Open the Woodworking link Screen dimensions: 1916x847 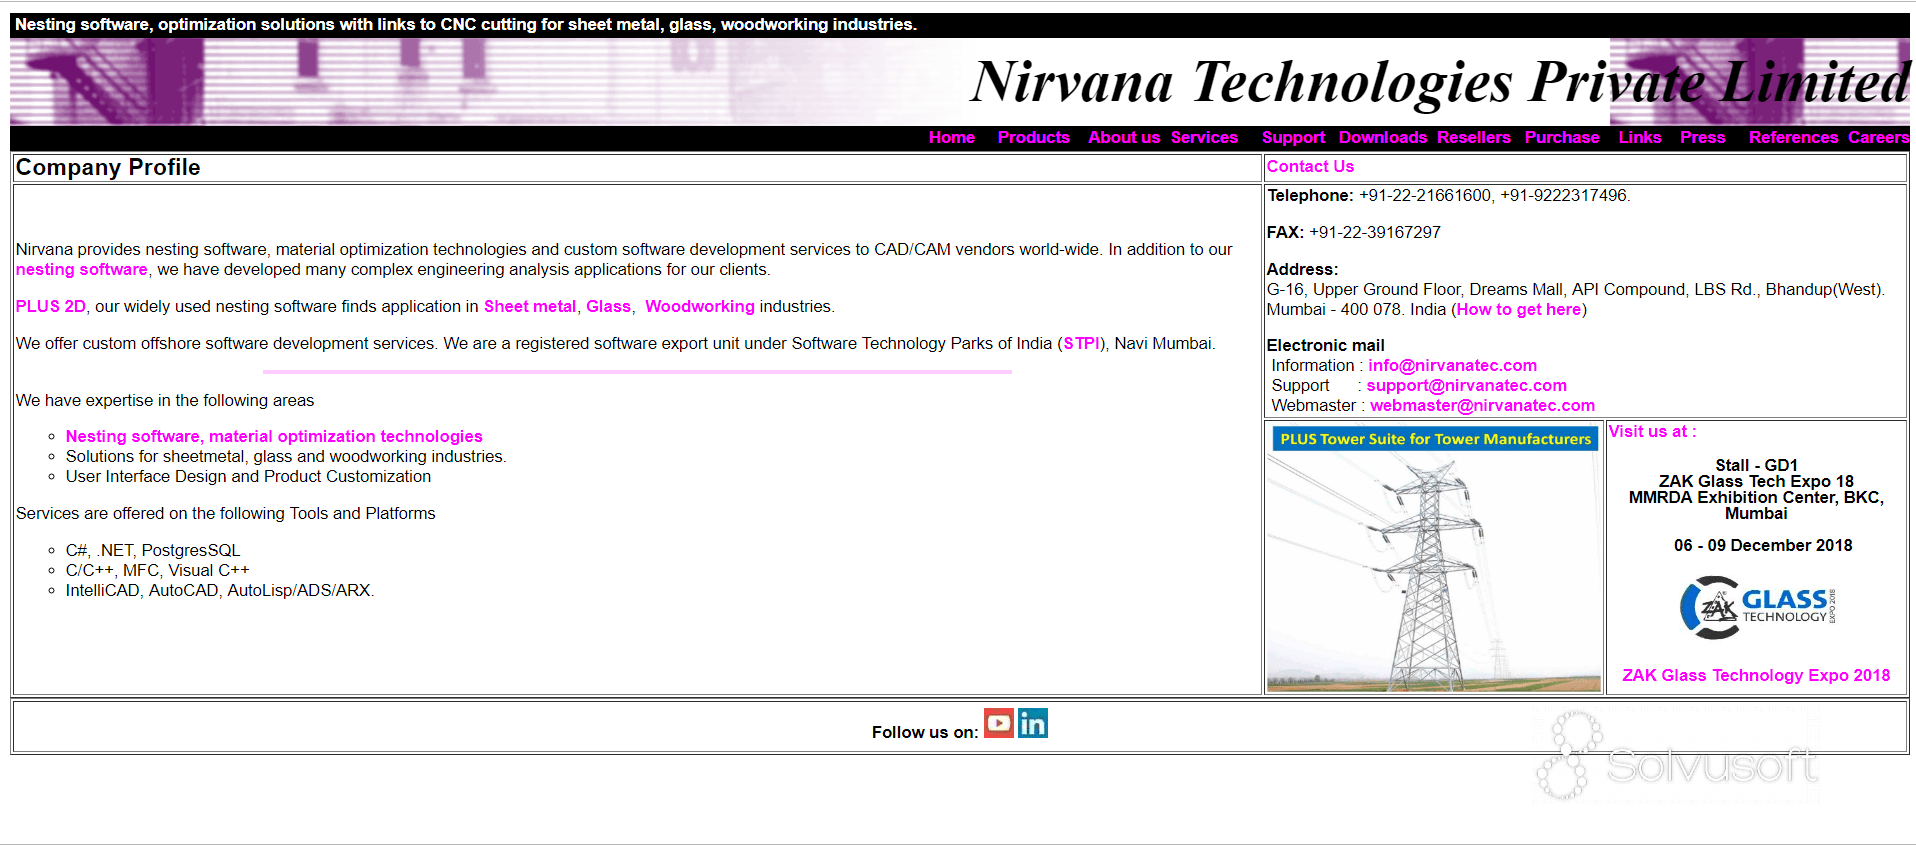tap(700, 307)
